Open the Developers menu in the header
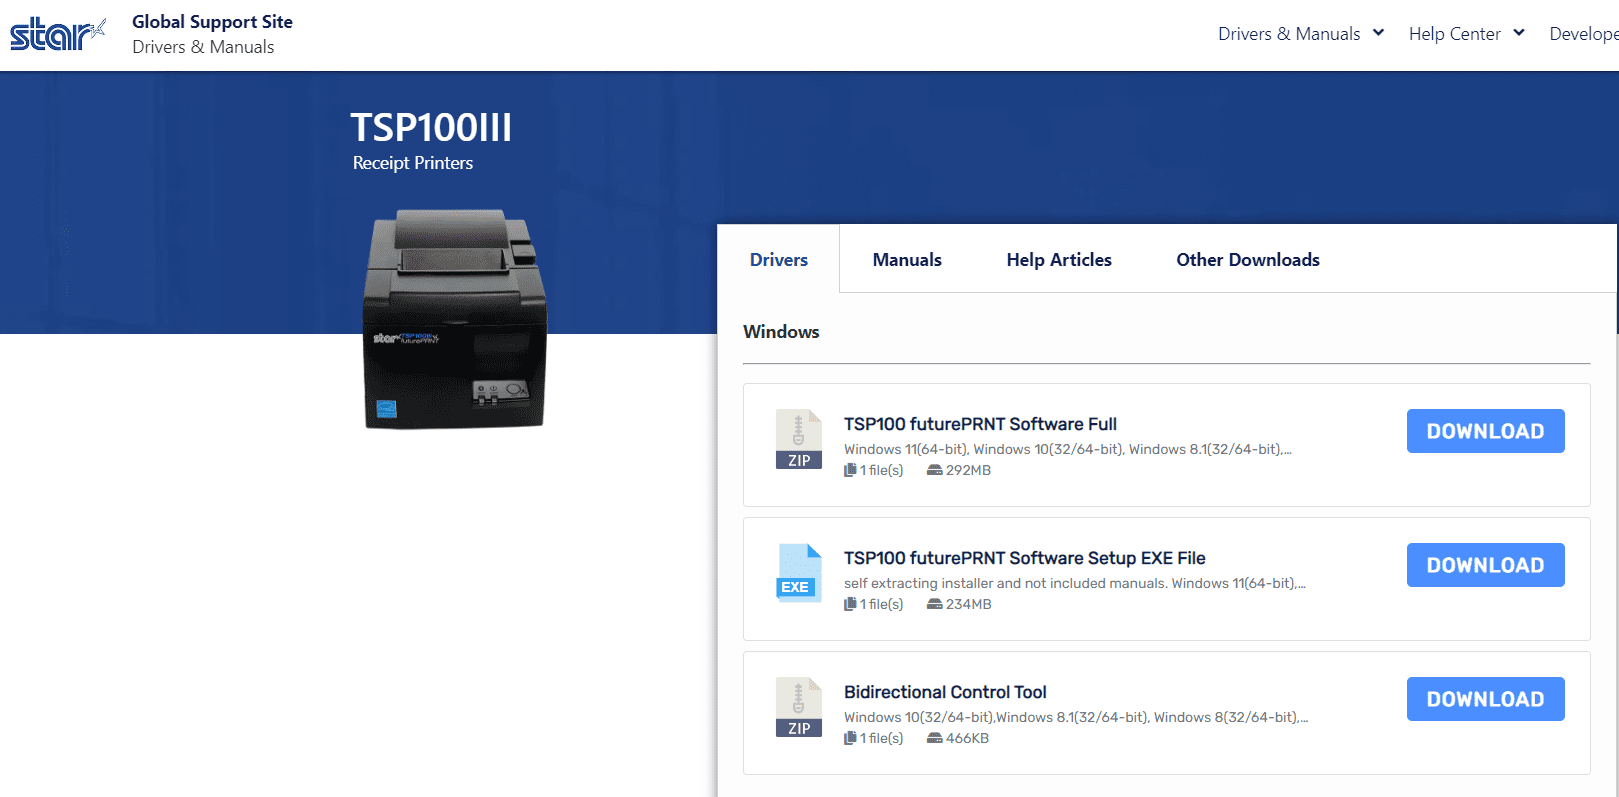1619x797 pixels. (x=1583, y=34)
